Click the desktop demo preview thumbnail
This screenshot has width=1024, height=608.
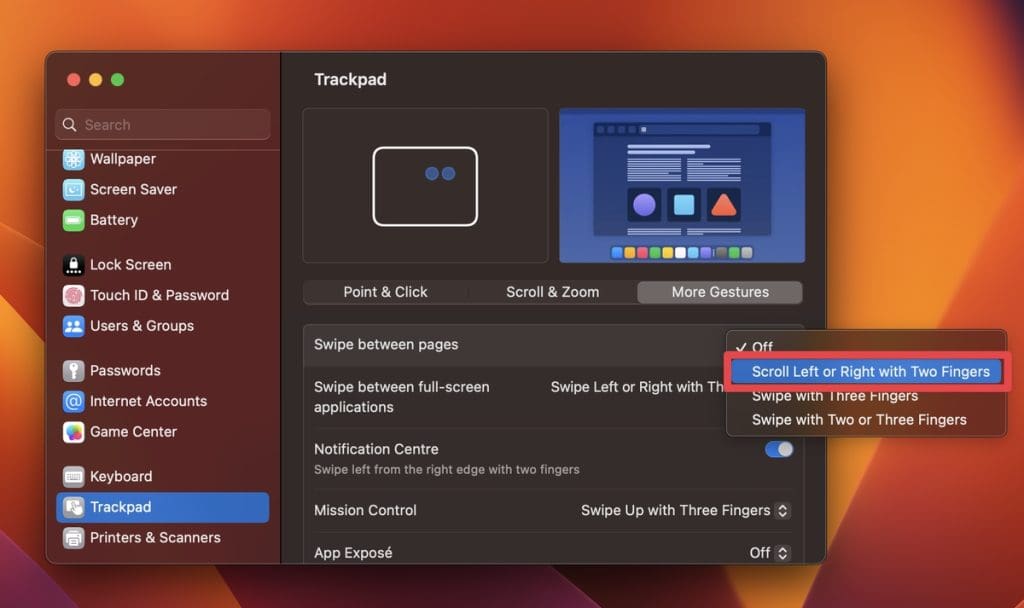point(682,185)
